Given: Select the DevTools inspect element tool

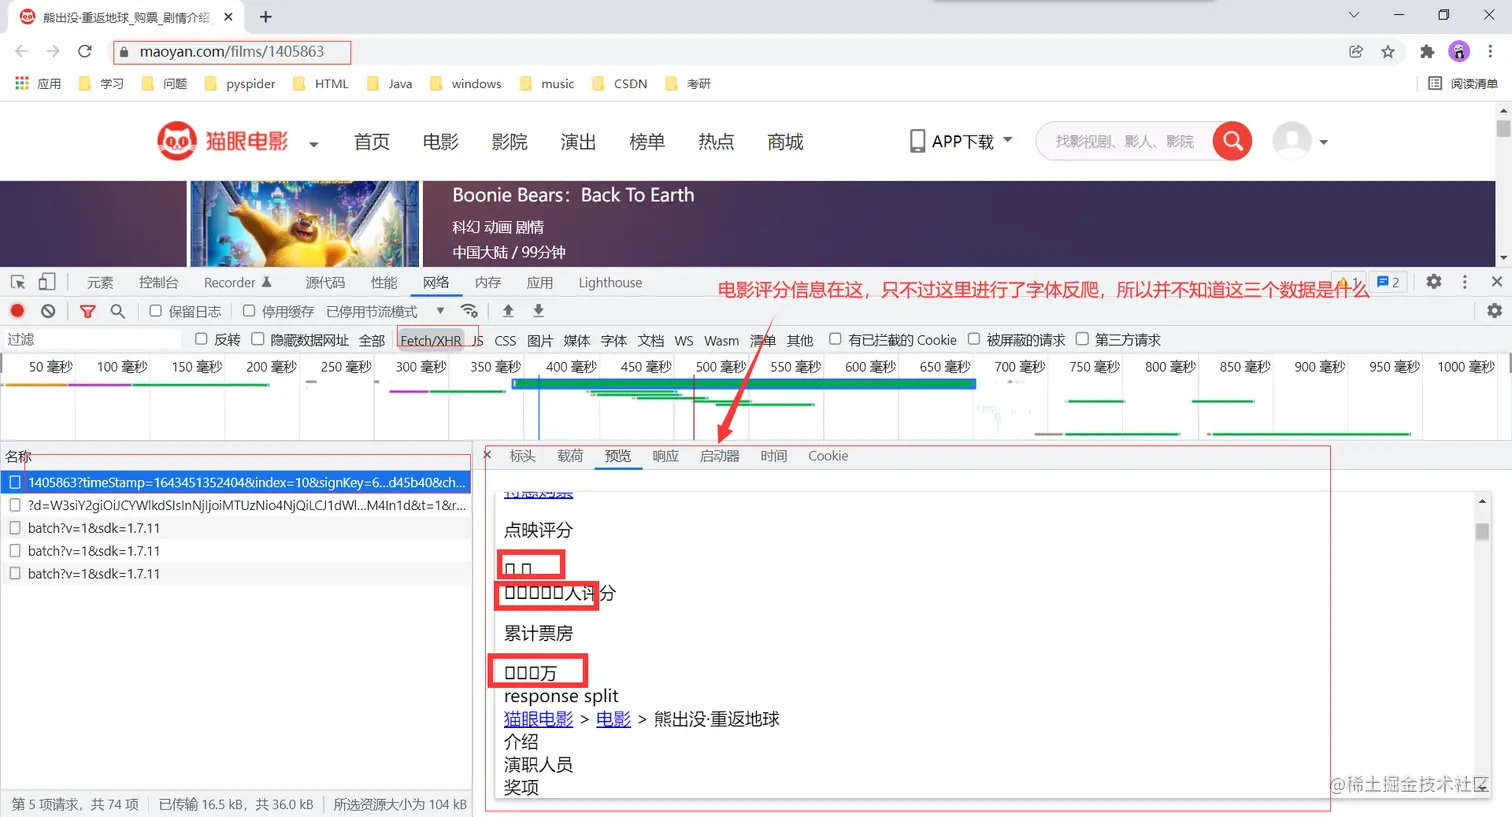Looking at the screenshot, I should pyautogui.click(x=18, y=282).
